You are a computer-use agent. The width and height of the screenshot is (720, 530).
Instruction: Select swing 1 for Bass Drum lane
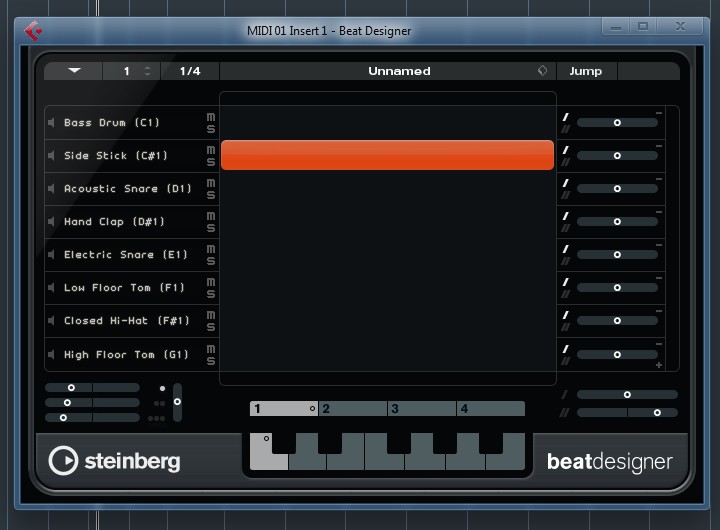(x=566, y=117)
